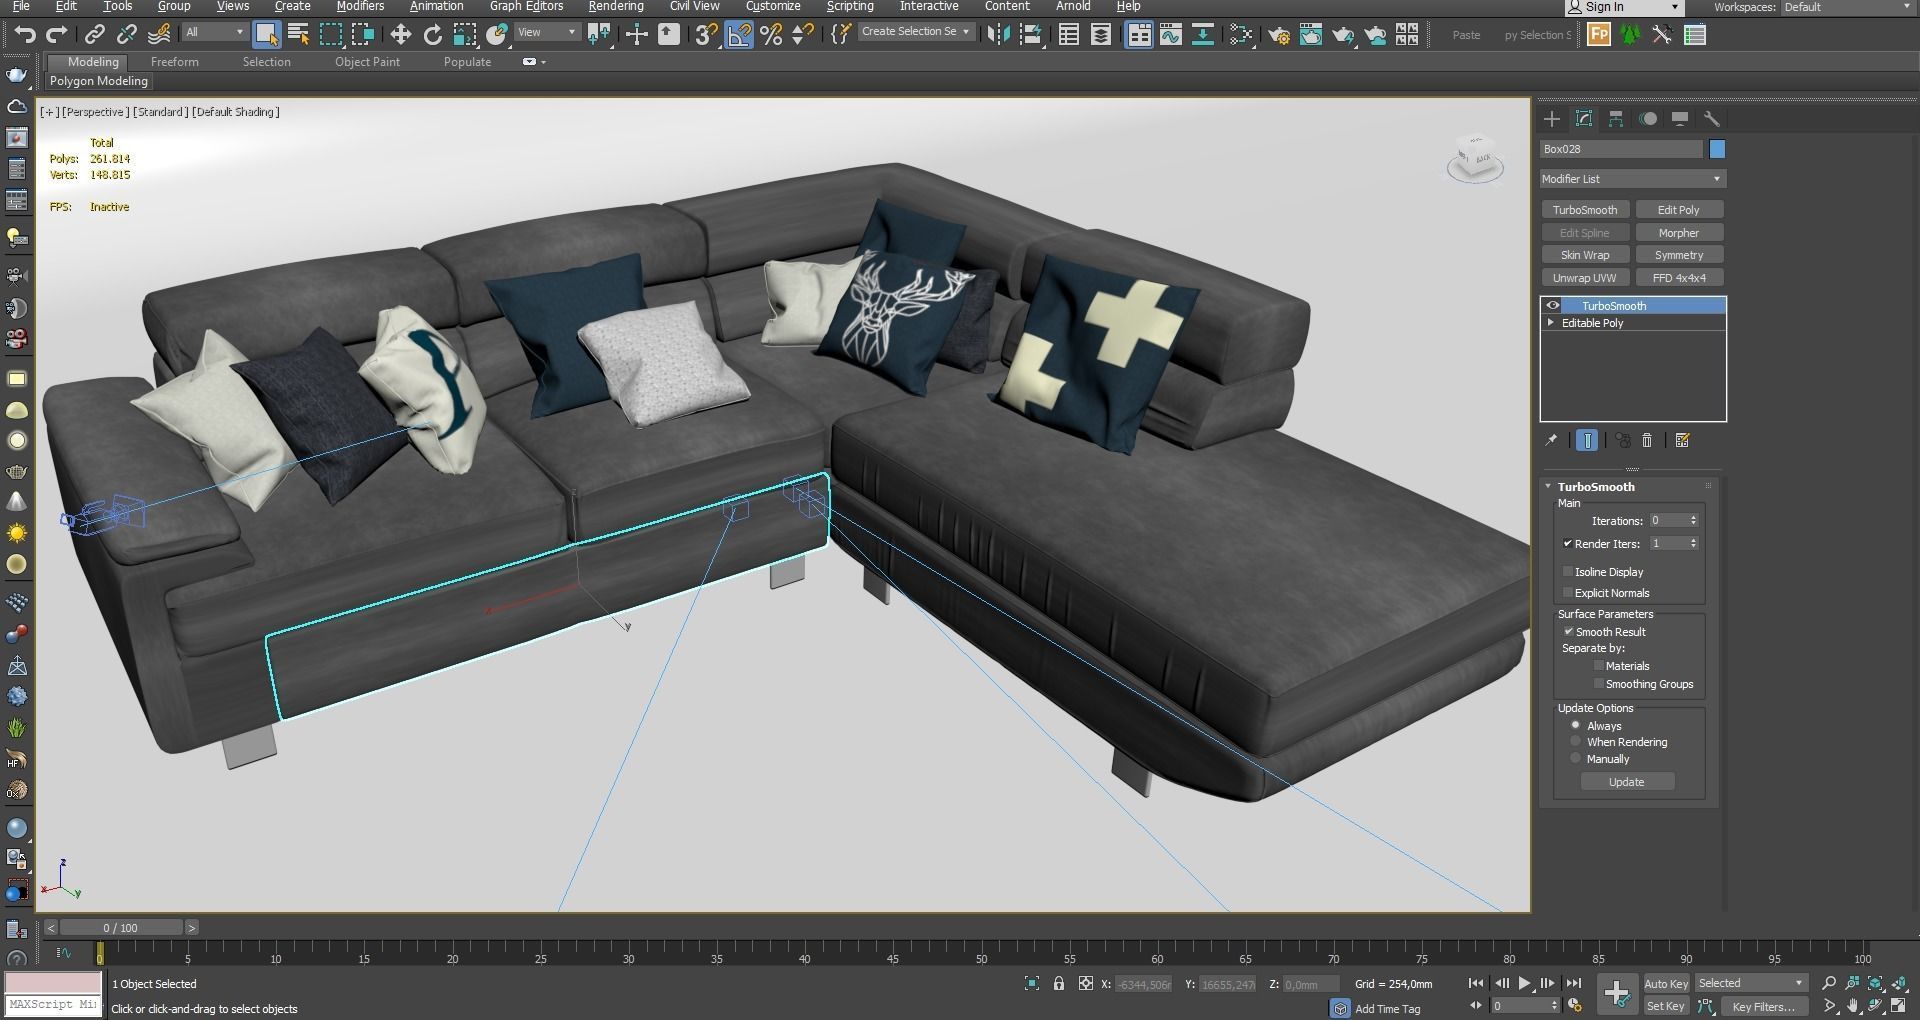Toggle Percent Snap icon
The height and width of the screenshot is (1020, 1920).
tap(770, 35)
